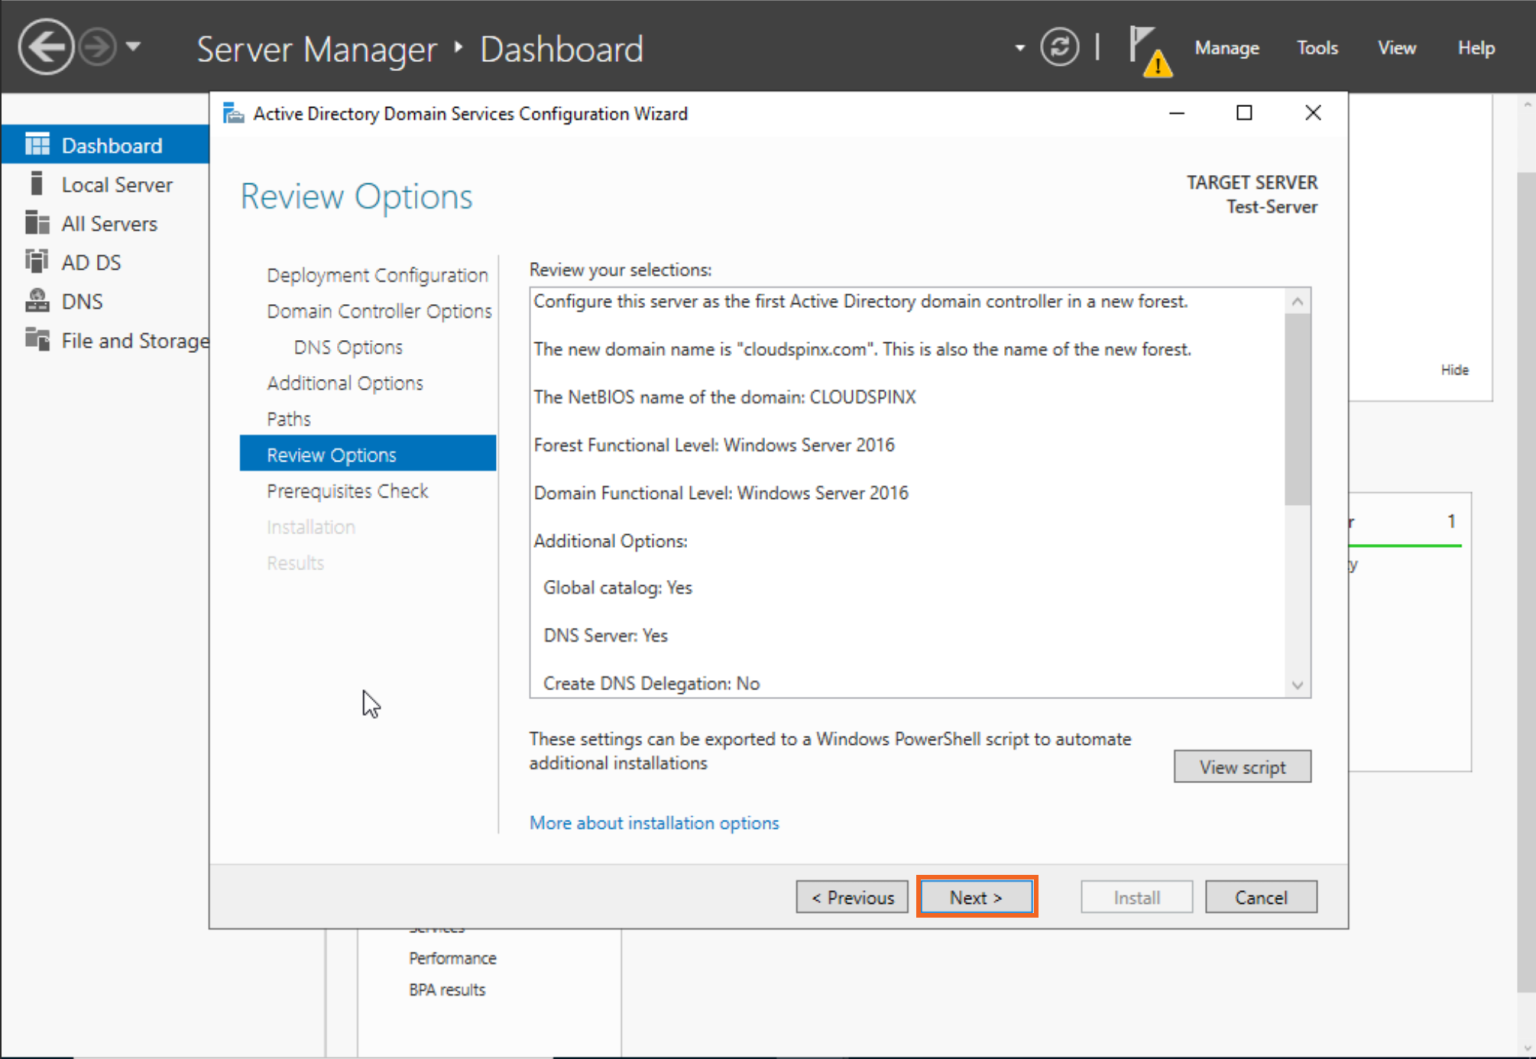This screenshot has width=1536, height=1059.
Task: Select the Dashboard icon in the sidebar
Action: (37, 144)
